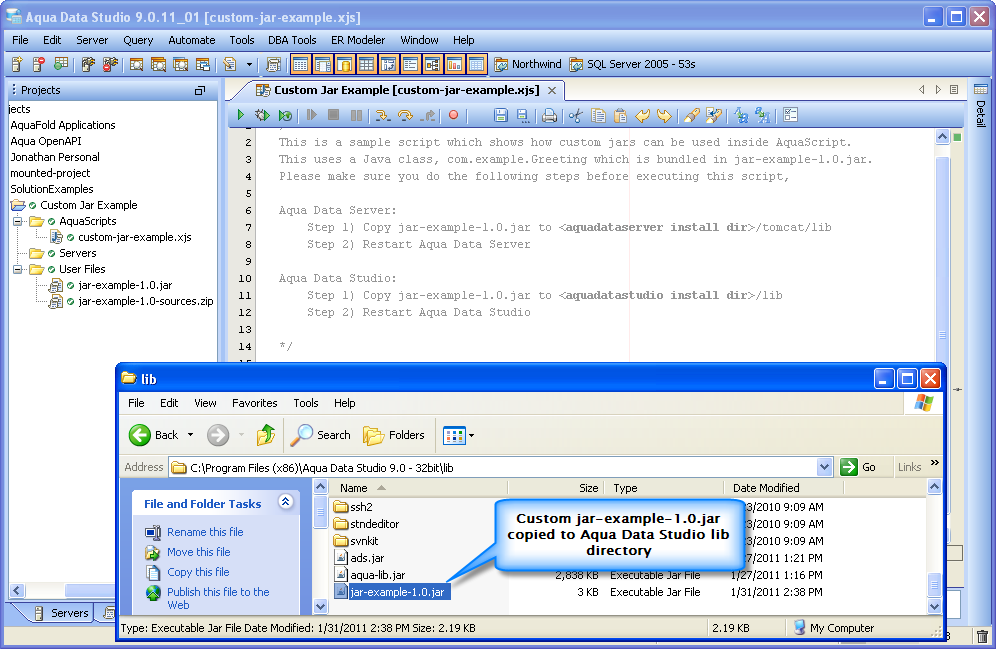Viewport: 996px width, 649px height.
Task: Start debugging with the bug icon
Action: pos(262,115)
